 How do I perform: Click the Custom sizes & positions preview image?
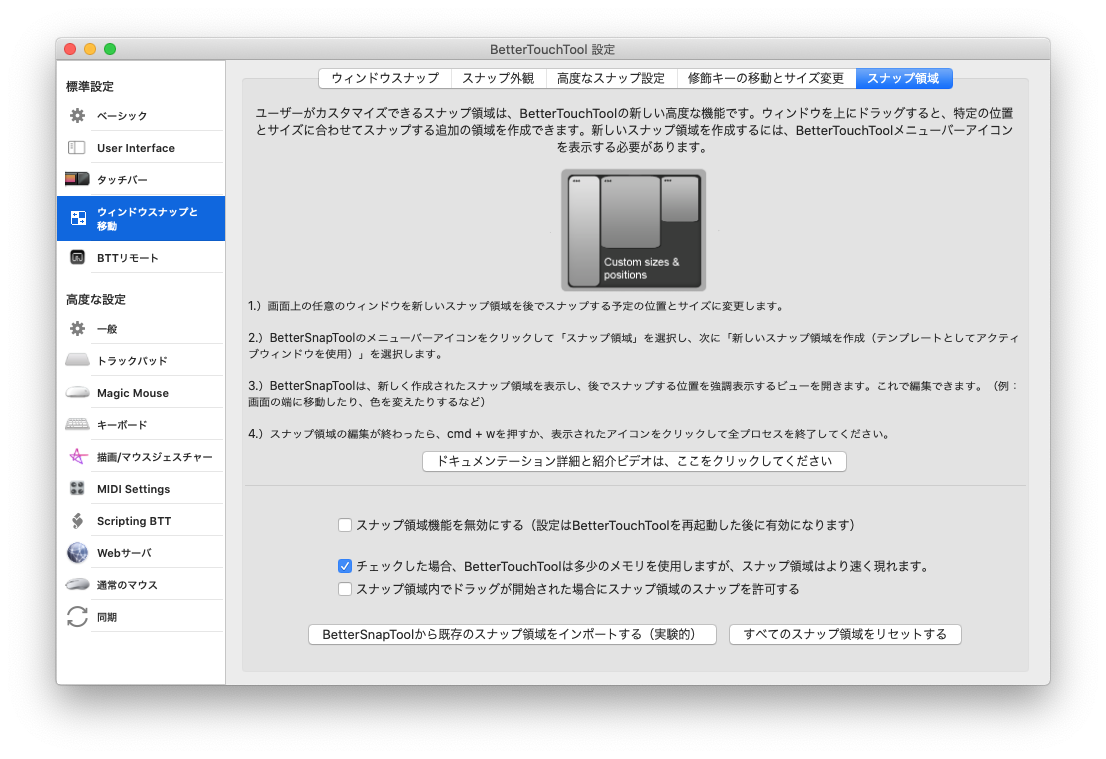633,230
